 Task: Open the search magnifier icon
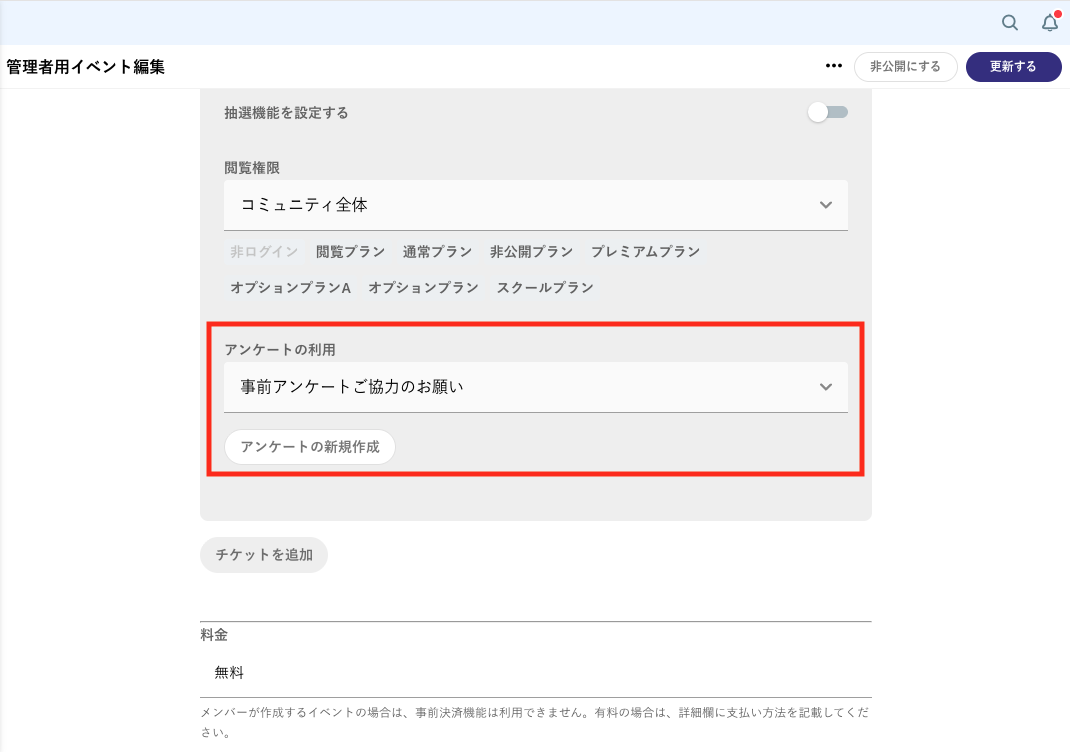[1010, 23]
